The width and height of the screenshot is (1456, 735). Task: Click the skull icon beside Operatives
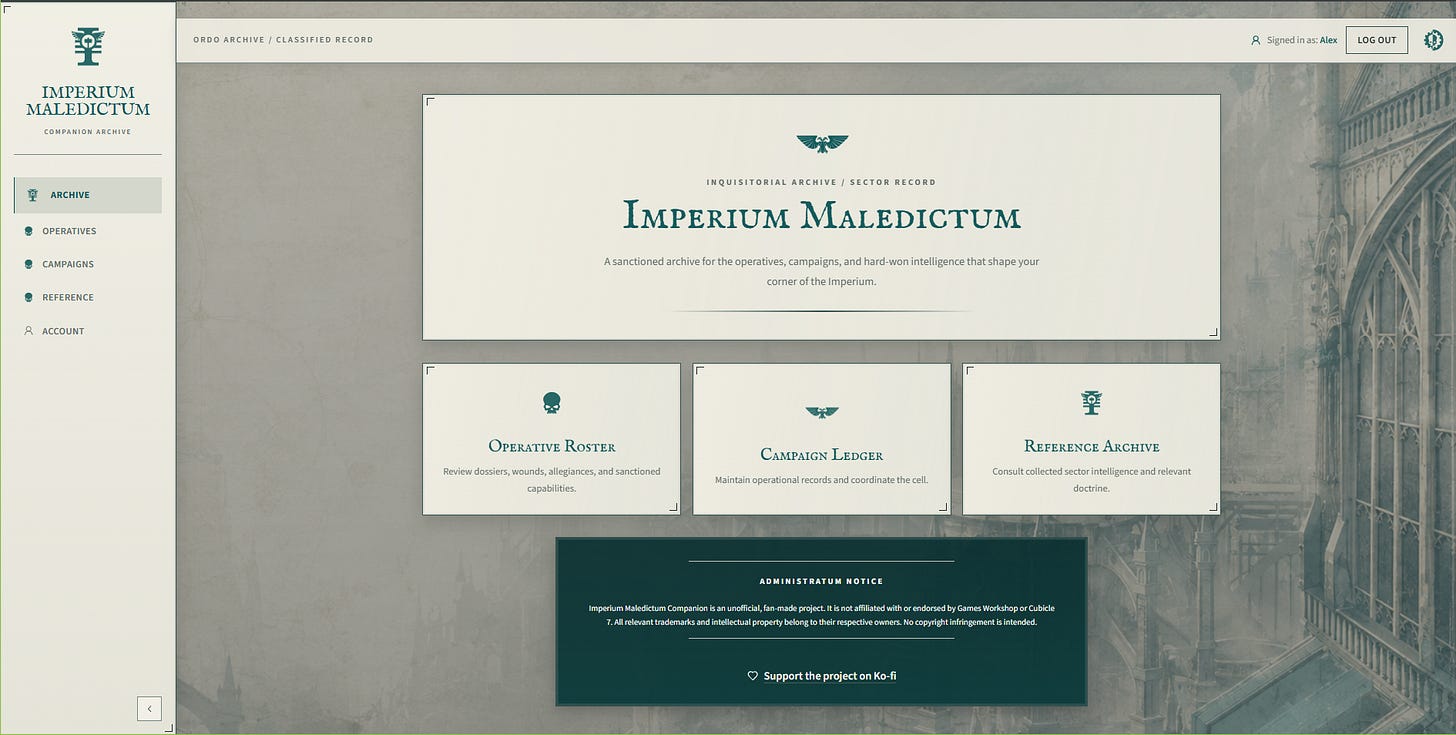click(28, 231)
